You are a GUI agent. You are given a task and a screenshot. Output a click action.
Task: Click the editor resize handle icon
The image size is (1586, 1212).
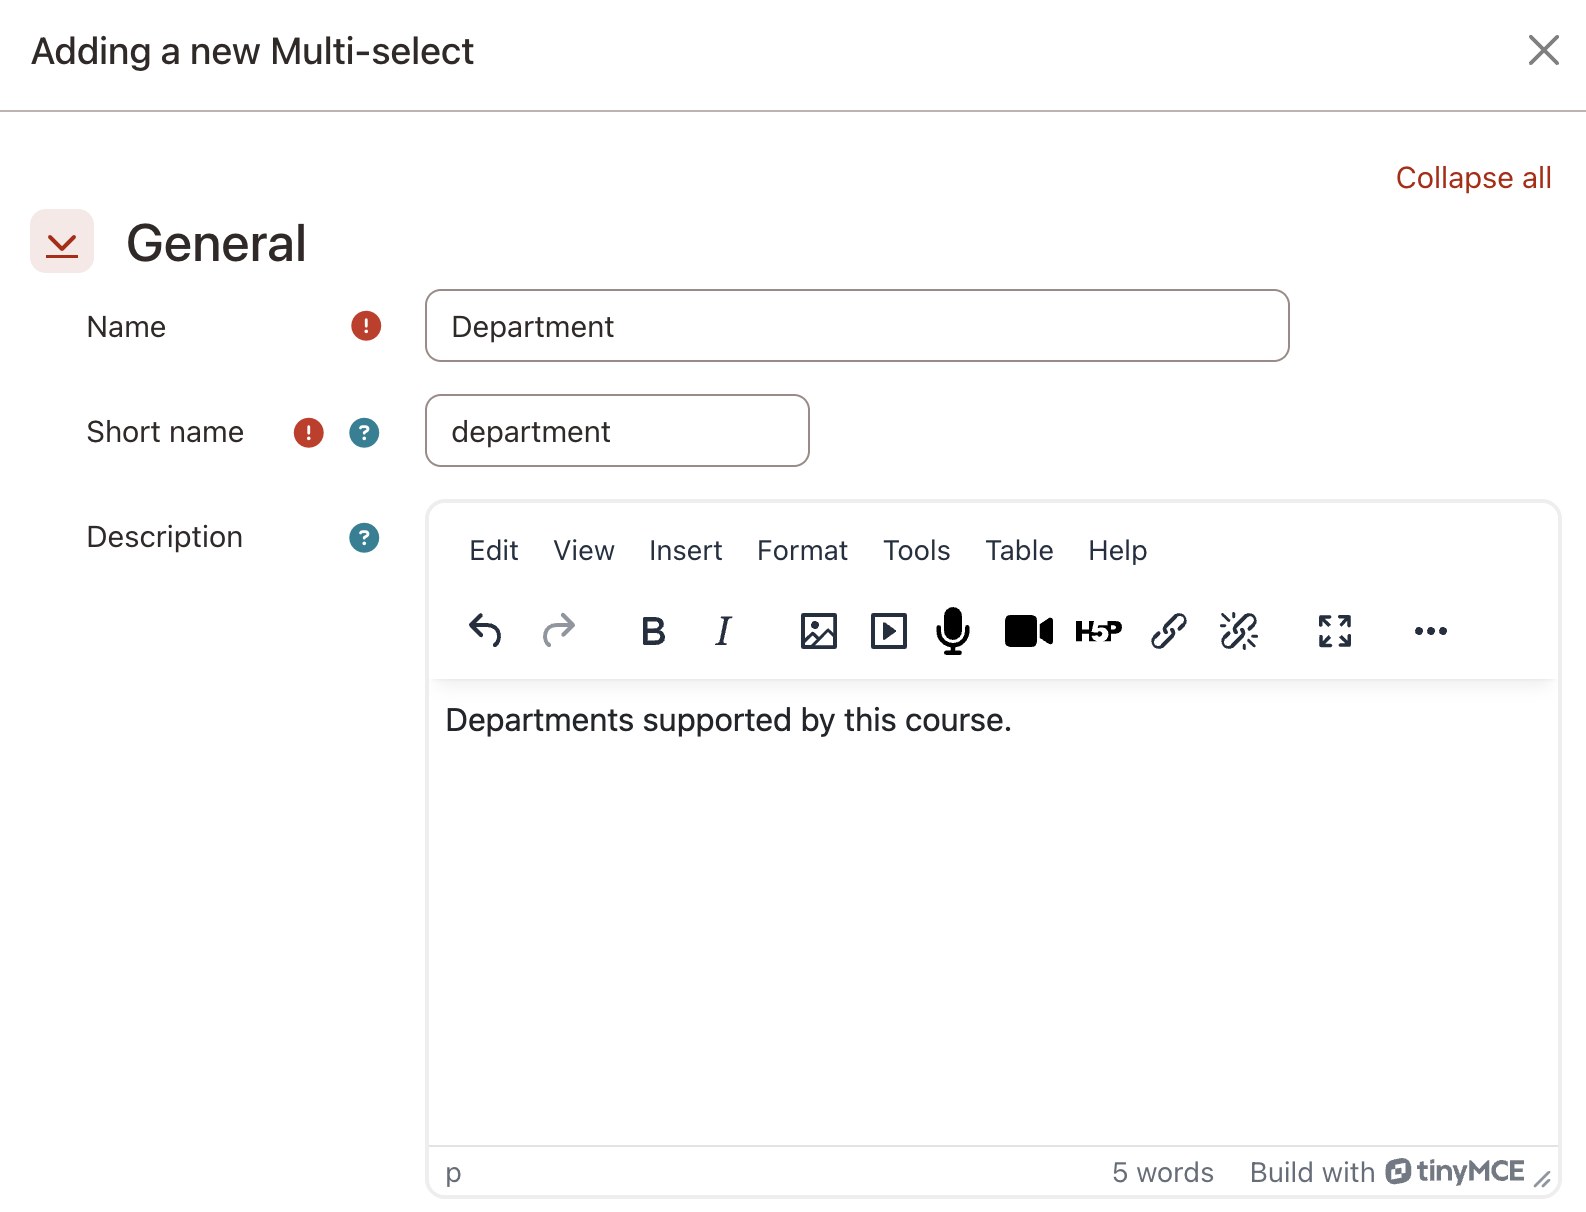click(x=1543, y=1179)
